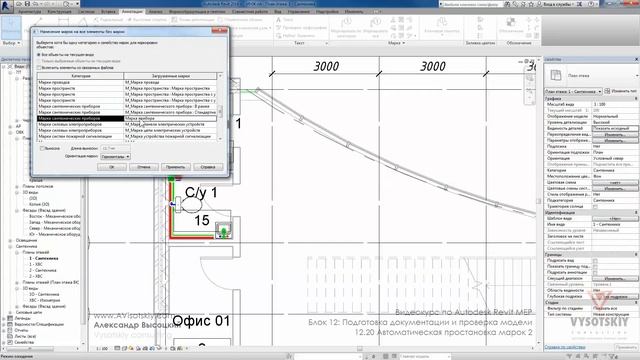Click the Radial dimension tool

(x=109, y=20)
